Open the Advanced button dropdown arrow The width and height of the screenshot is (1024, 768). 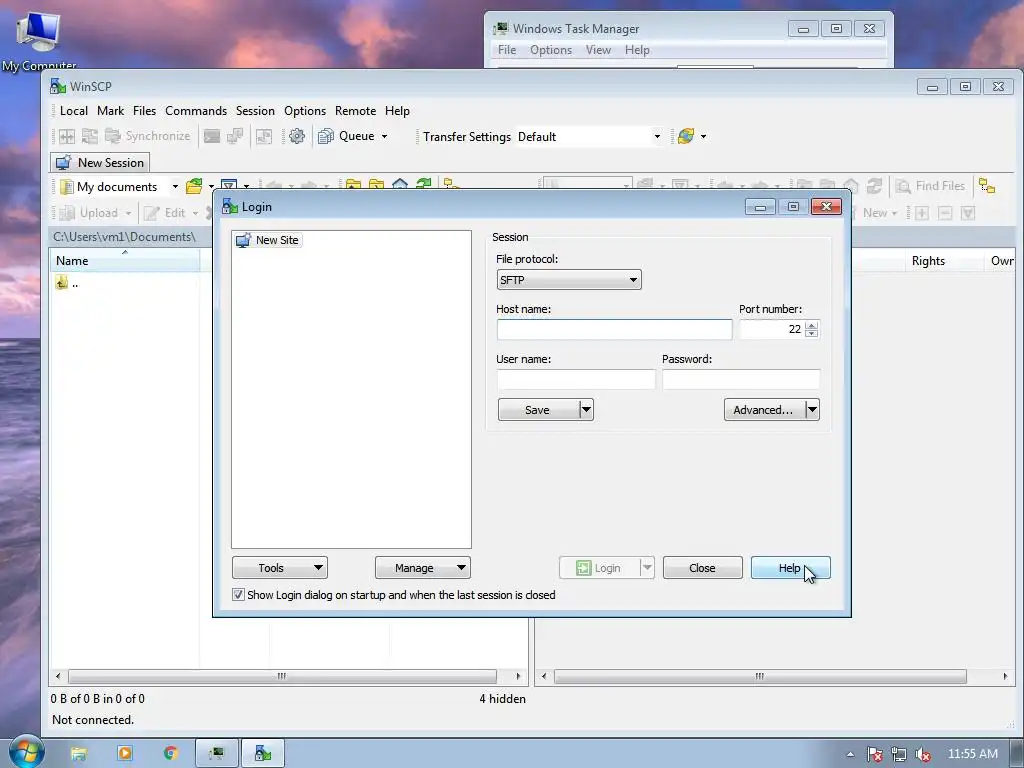point(812,410)
